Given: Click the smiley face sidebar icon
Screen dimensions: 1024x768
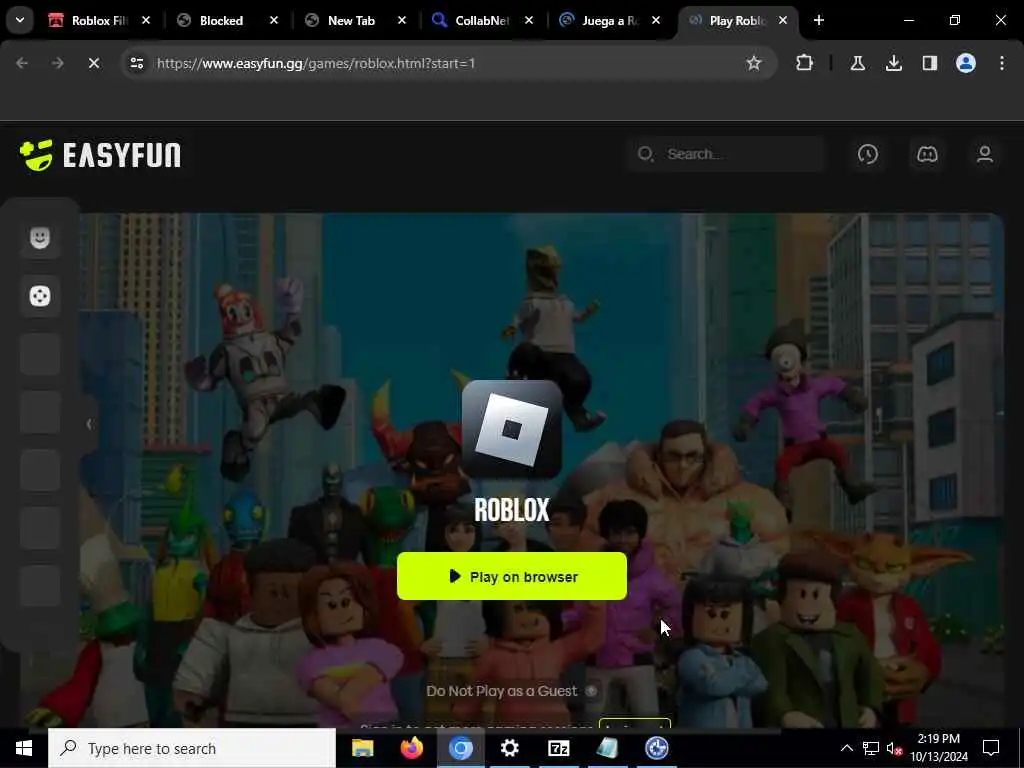Looking at the screenshot, I should click(x=40, y=238).
